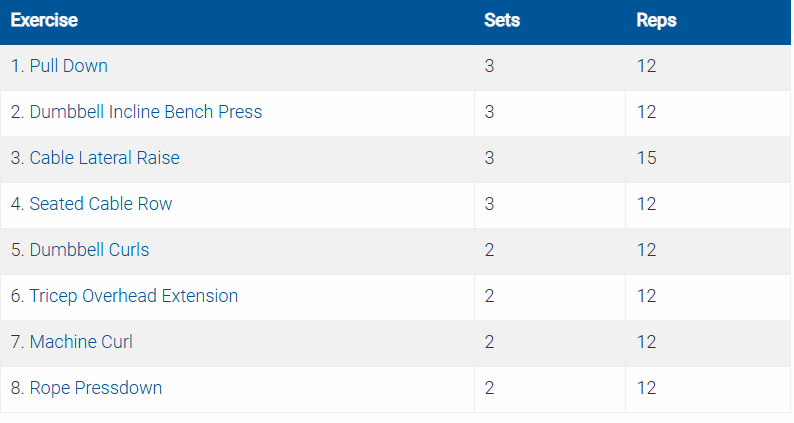This screenshot has width=794, height=423.
Task: Click the Sets column header
Action: pyautogui.click(x=501, y=20)
